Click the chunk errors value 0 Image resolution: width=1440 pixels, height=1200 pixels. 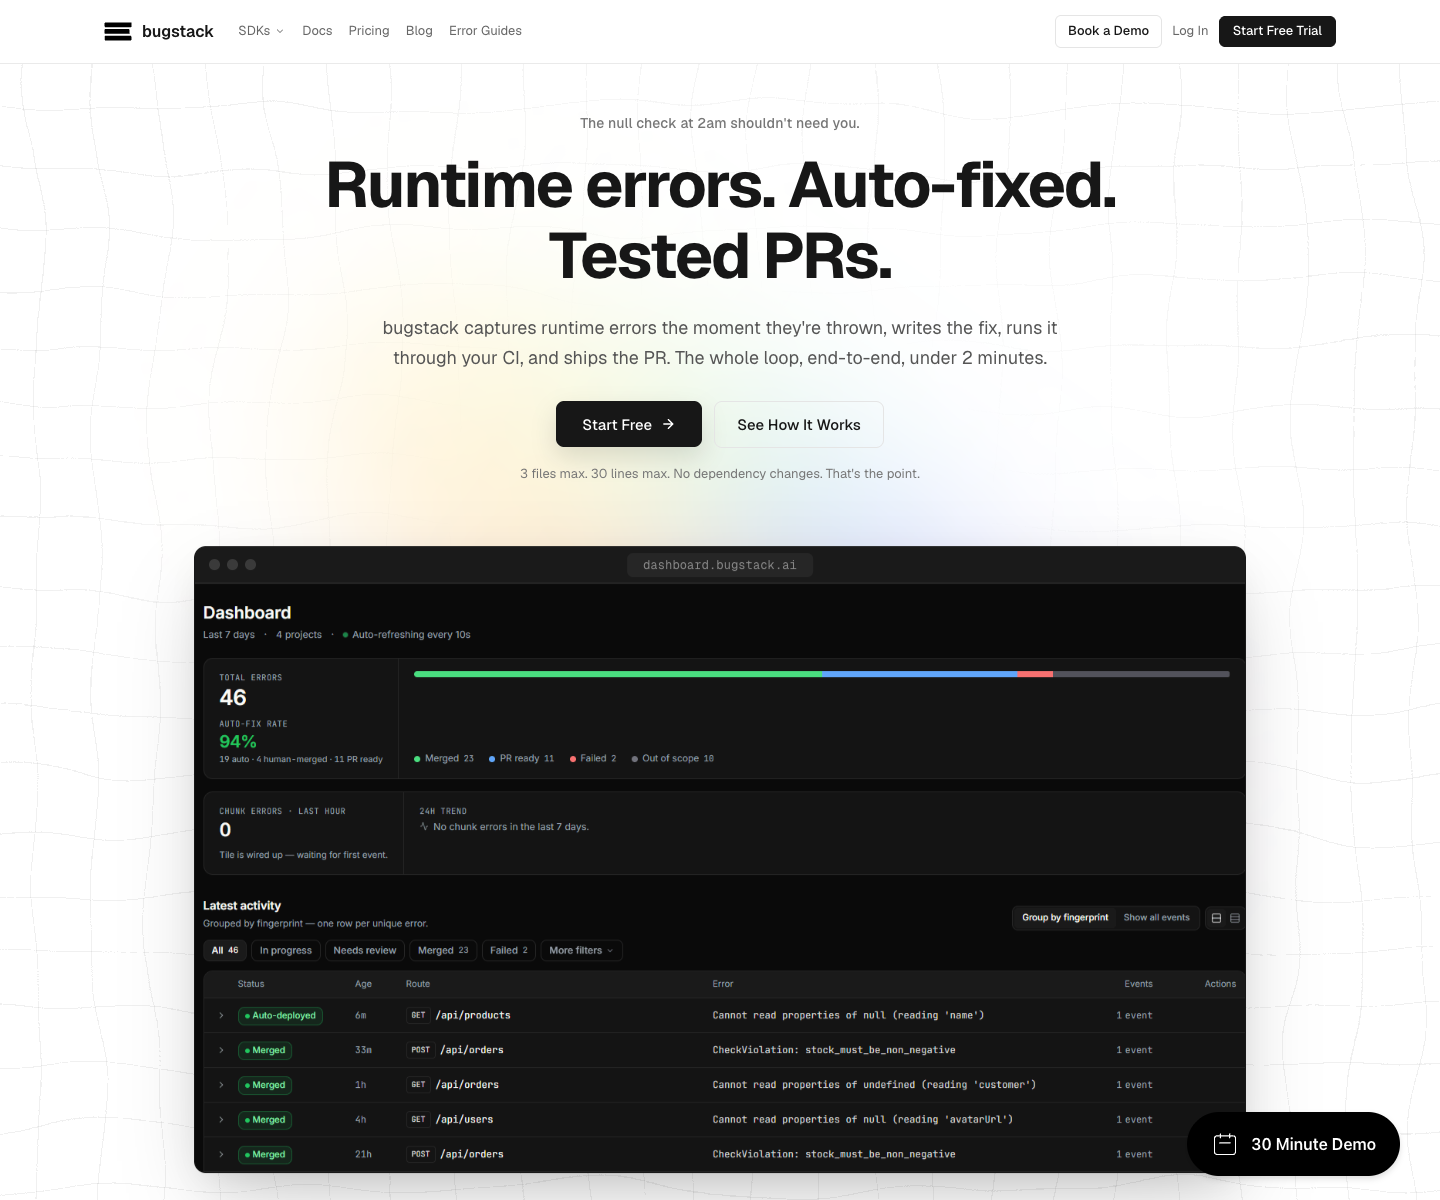click(x=225, y=830)
